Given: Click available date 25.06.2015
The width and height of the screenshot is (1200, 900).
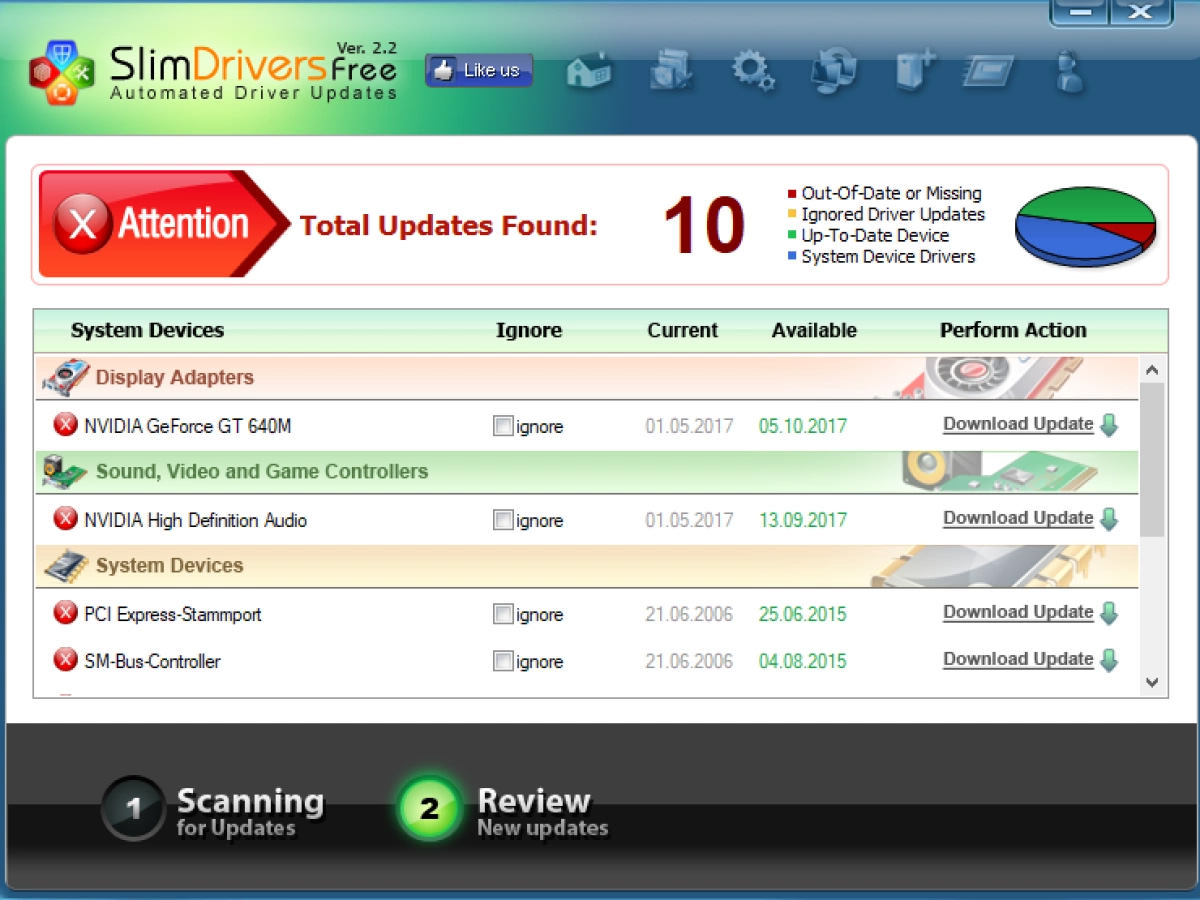Looking at the screenshot, I should pyautogui.click(x=802, y=614).
